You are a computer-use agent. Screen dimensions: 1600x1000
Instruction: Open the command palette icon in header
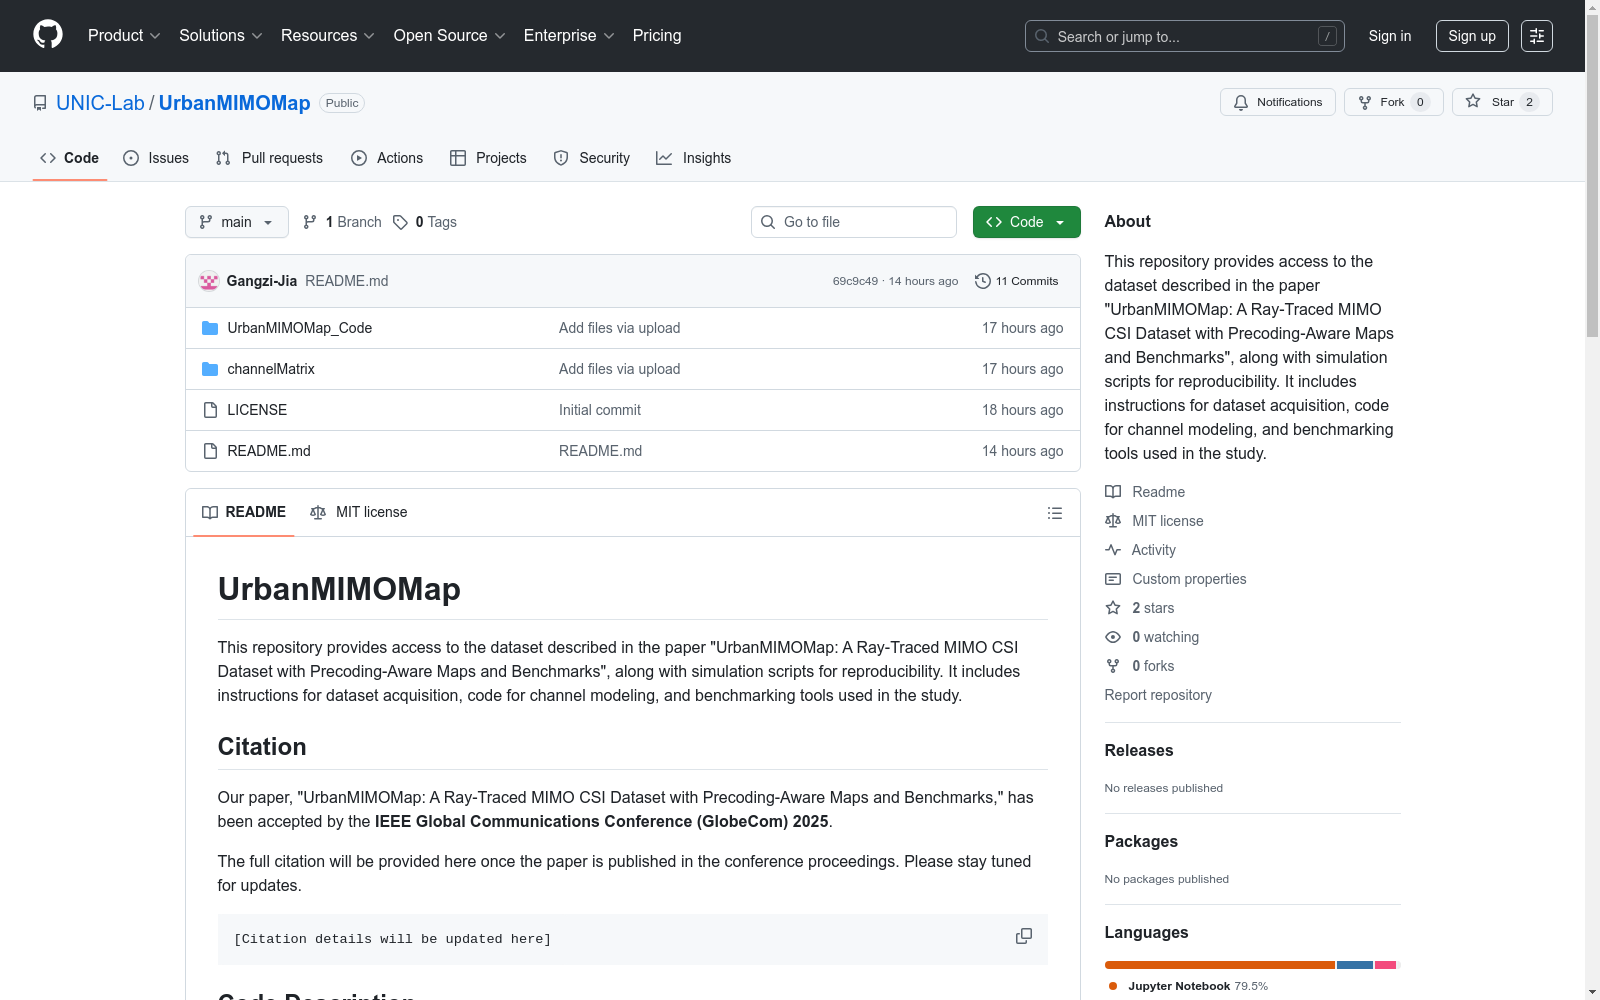coord(1536,36)
